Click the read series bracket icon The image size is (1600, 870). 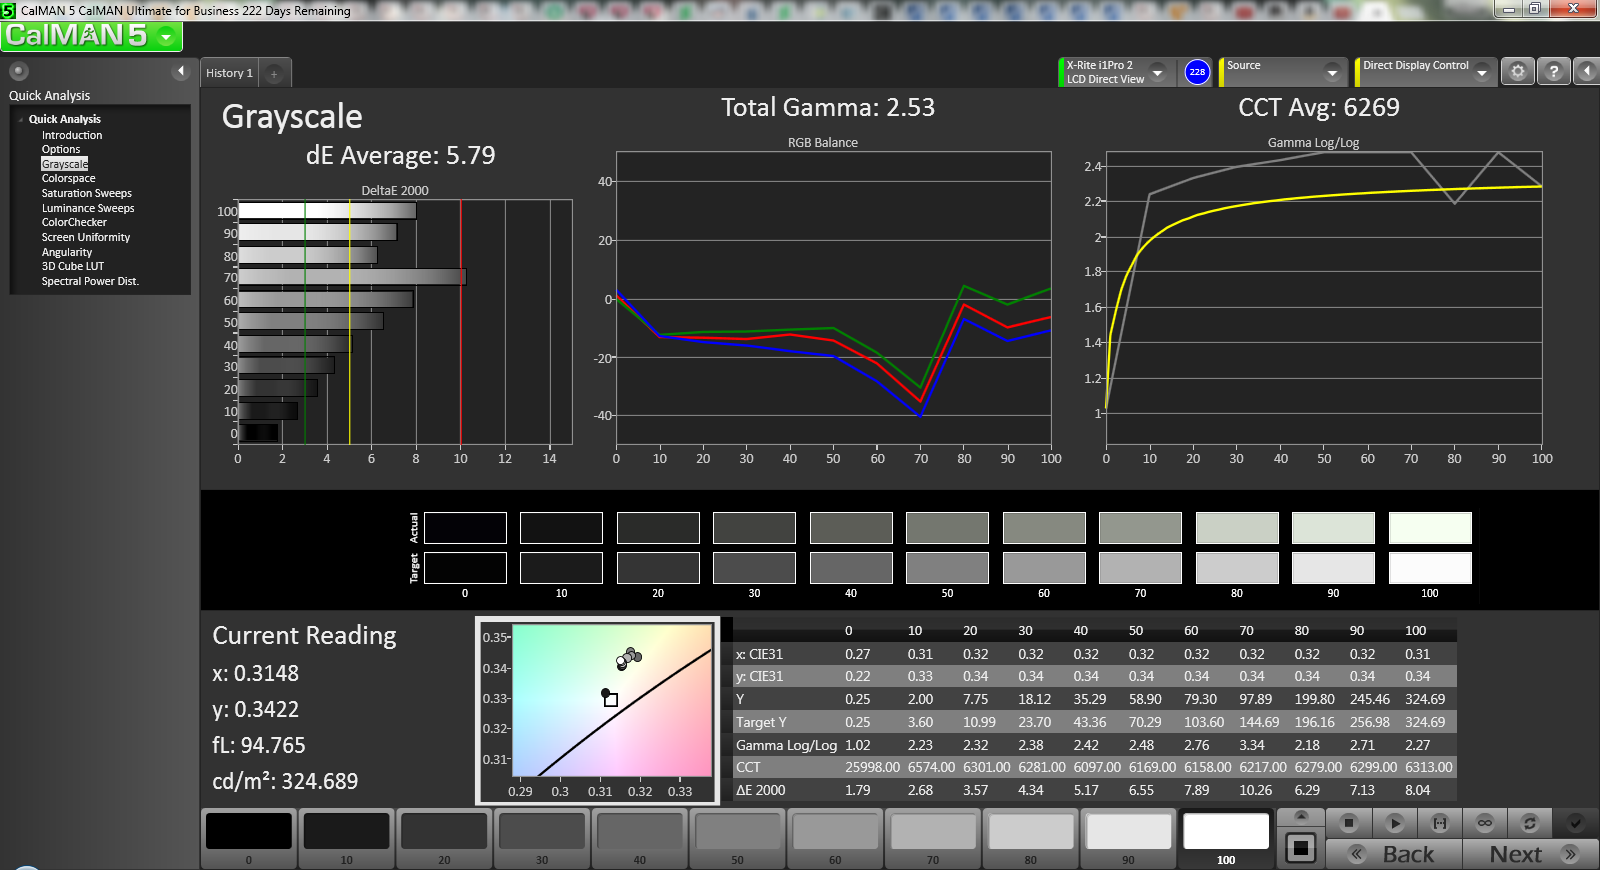[1440, 823]
